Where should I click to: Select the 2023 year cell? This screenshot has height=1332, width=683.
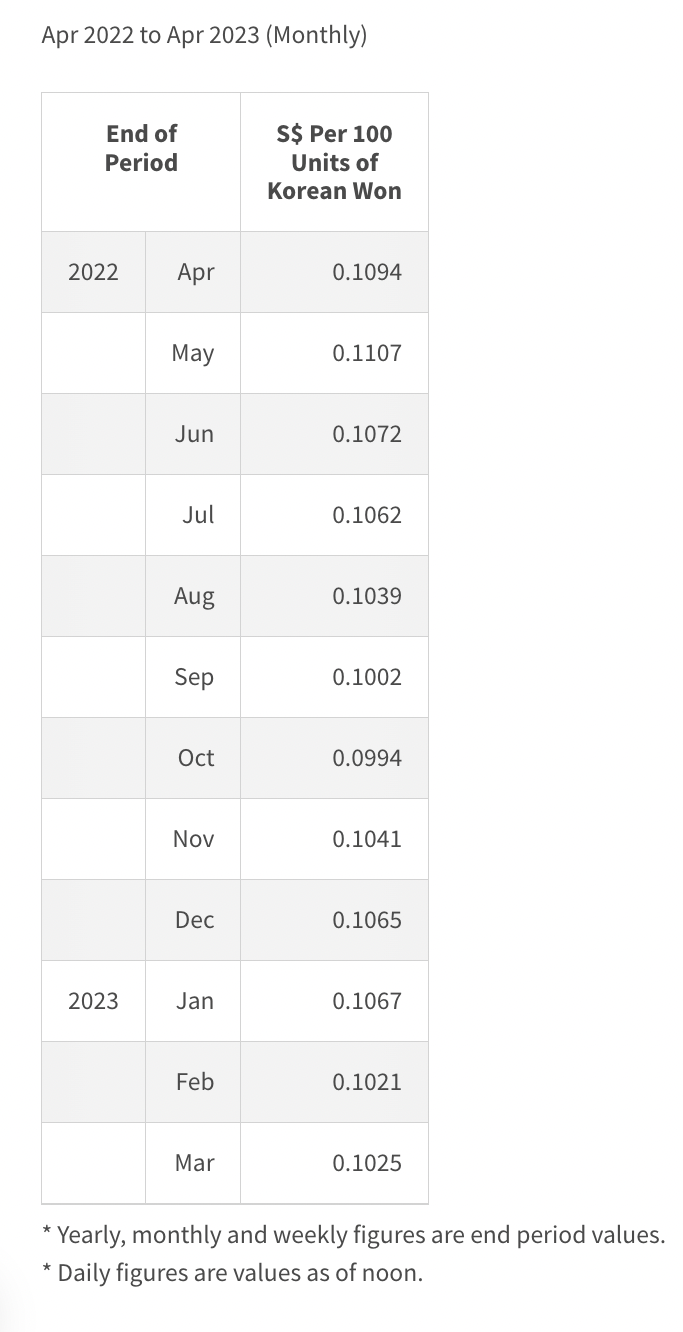point(93,1001)
